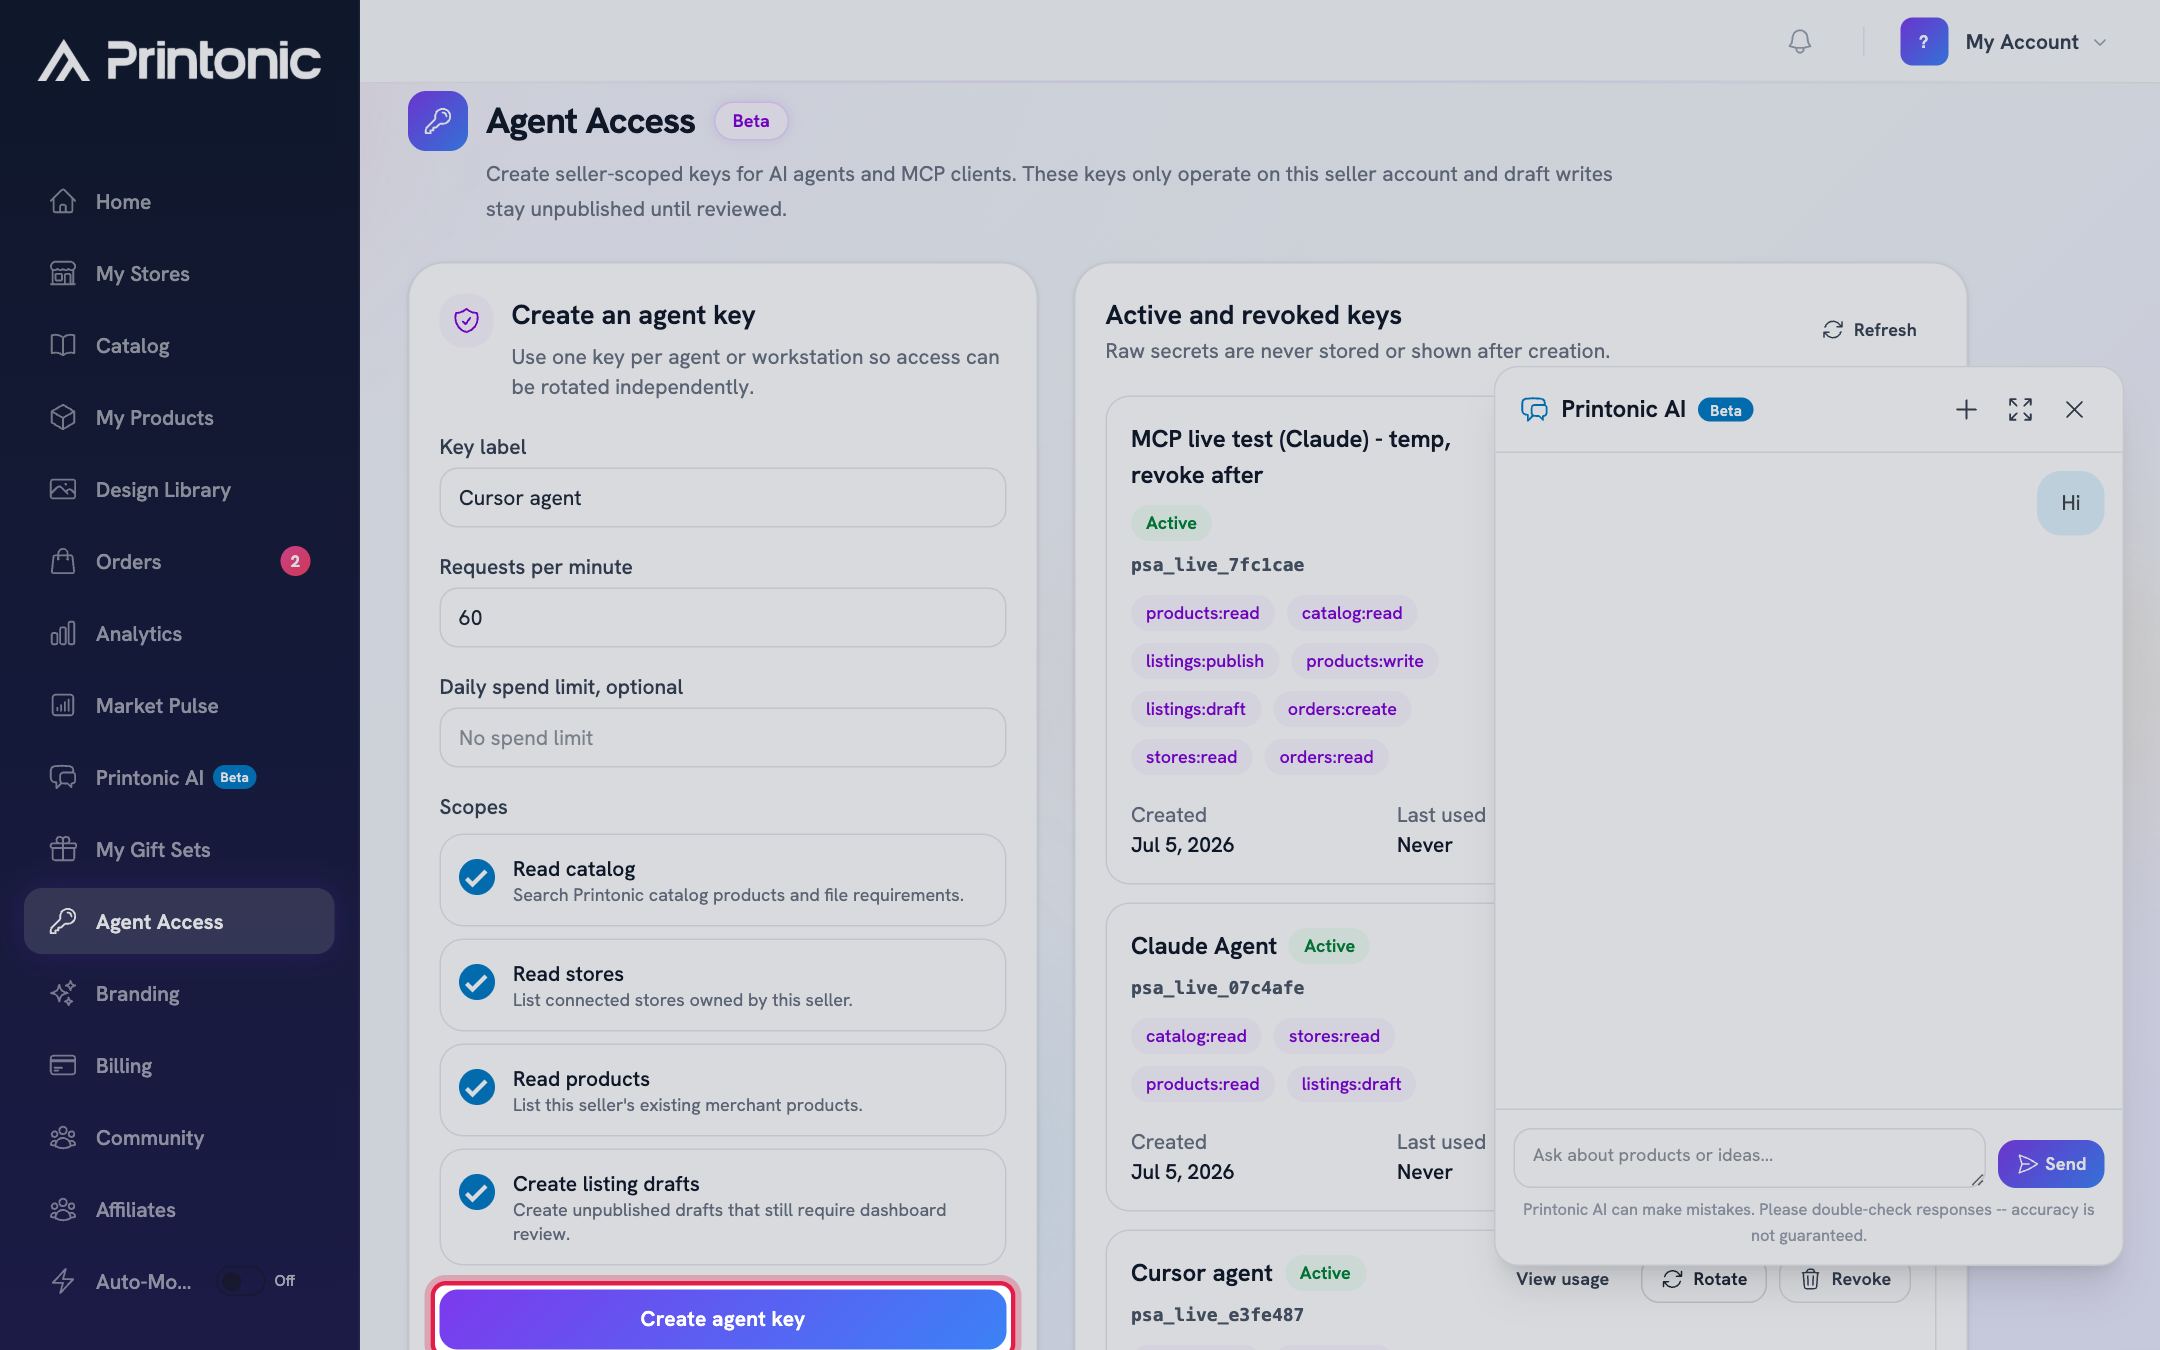The width and height of the screenshot is (2160, 1350).
Task: Click the products:read tag on MCP live test key
Action: click(x=1202, y=613)
